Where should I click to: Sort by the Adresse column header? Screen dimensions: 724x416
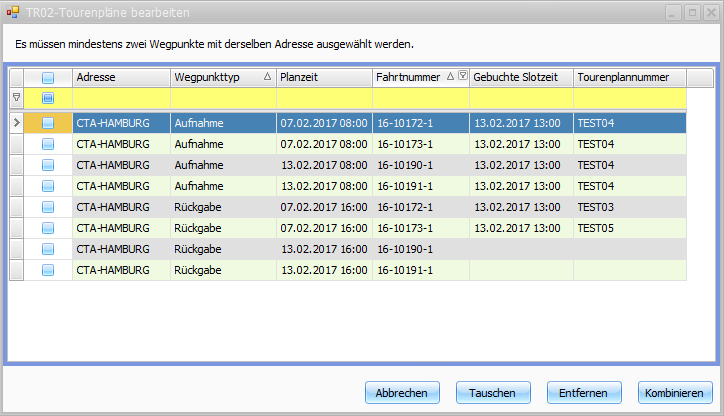120,77
